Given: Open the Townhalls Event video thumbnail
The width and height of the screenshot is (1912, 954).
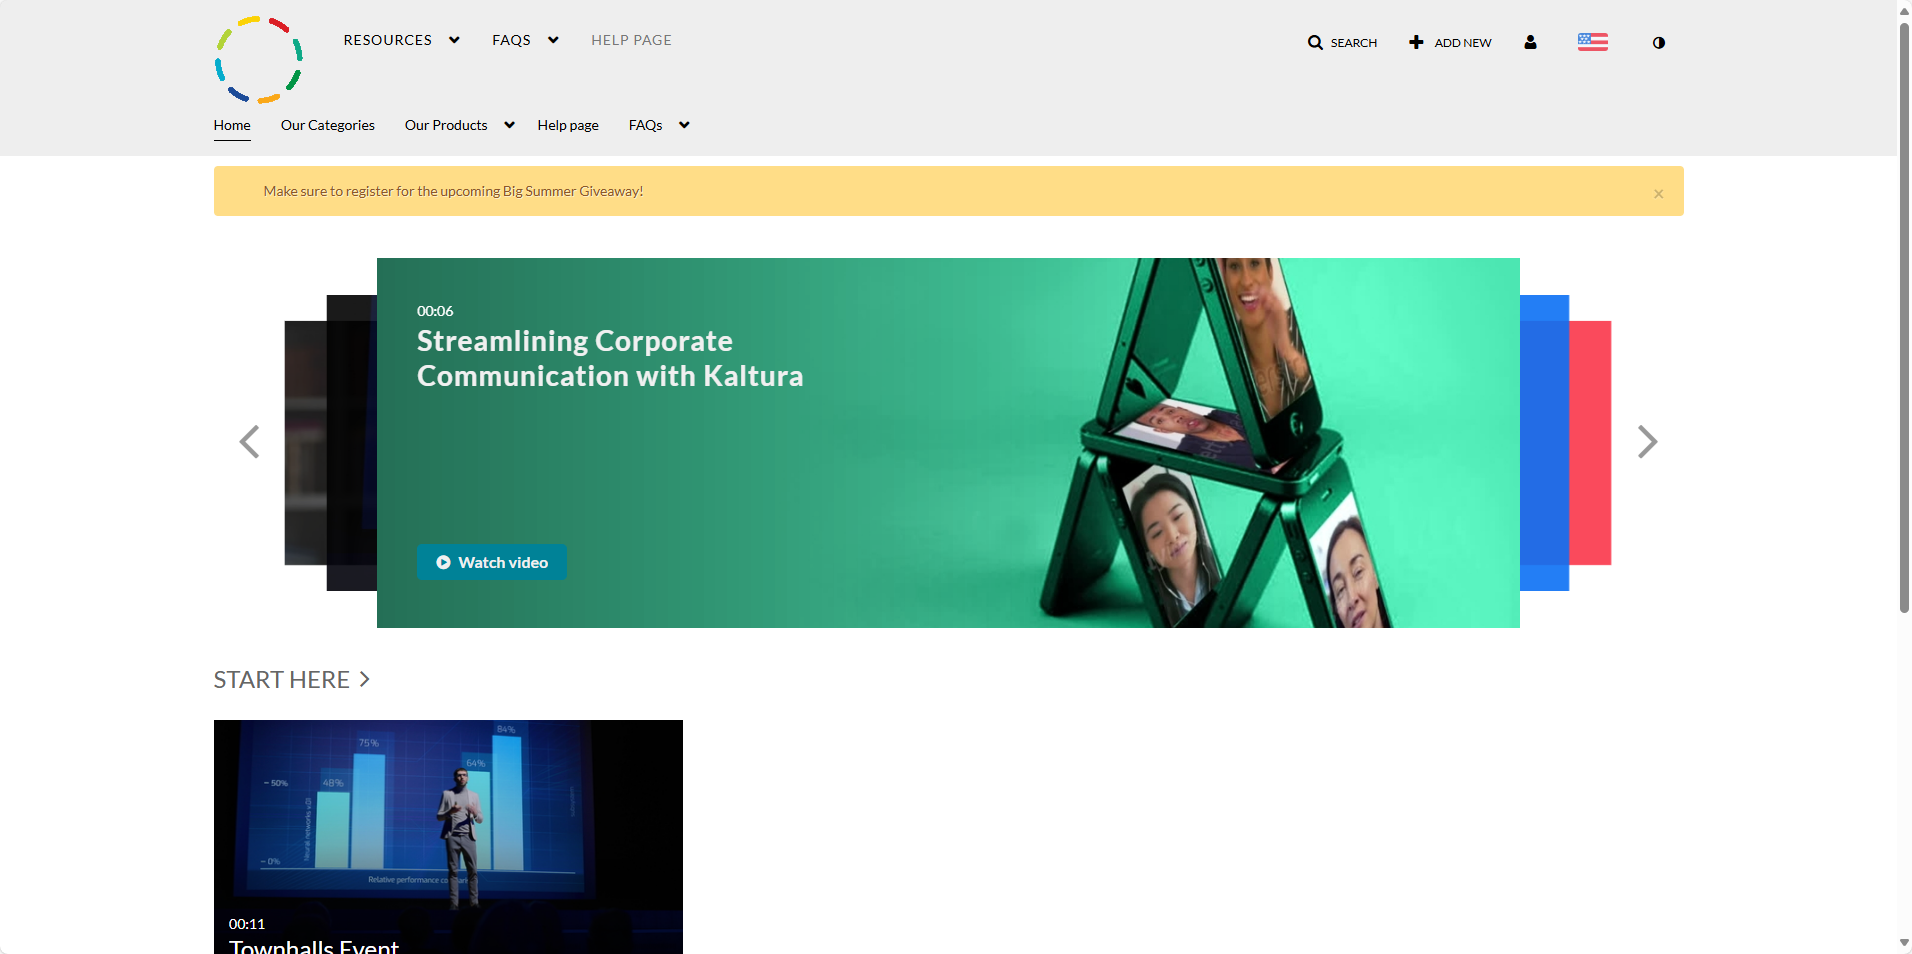Looking at the screenshot, I should click(448, 837).
